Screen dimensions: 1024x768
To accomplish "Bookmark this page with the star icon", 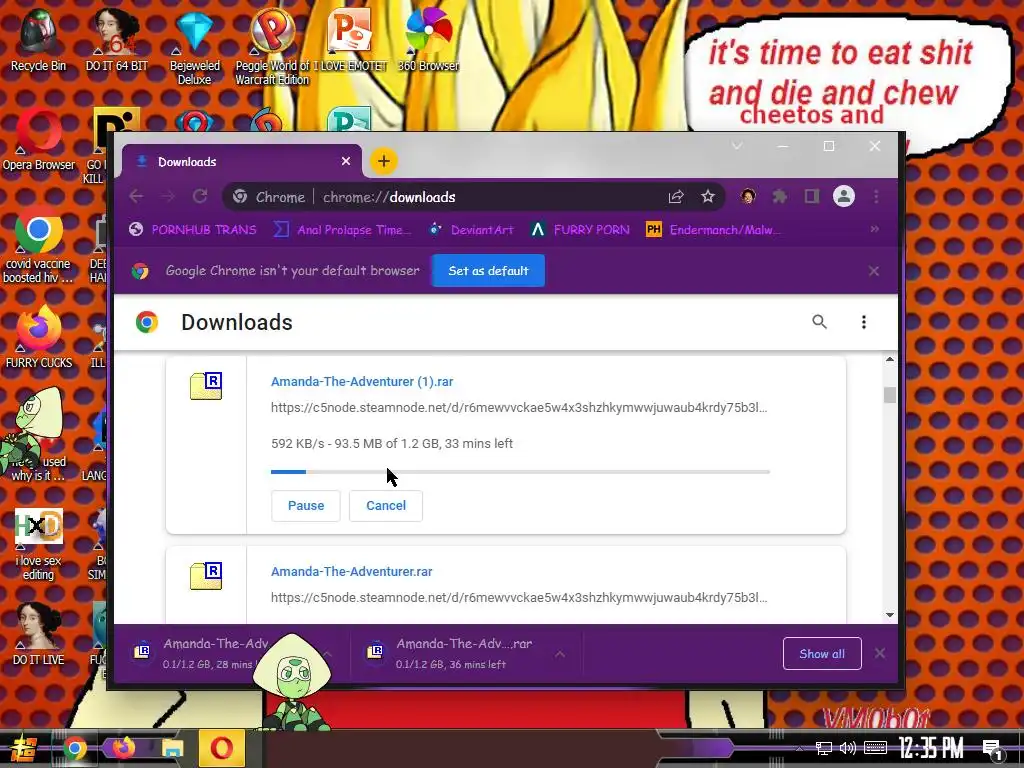I will click(x=708, y=197).
